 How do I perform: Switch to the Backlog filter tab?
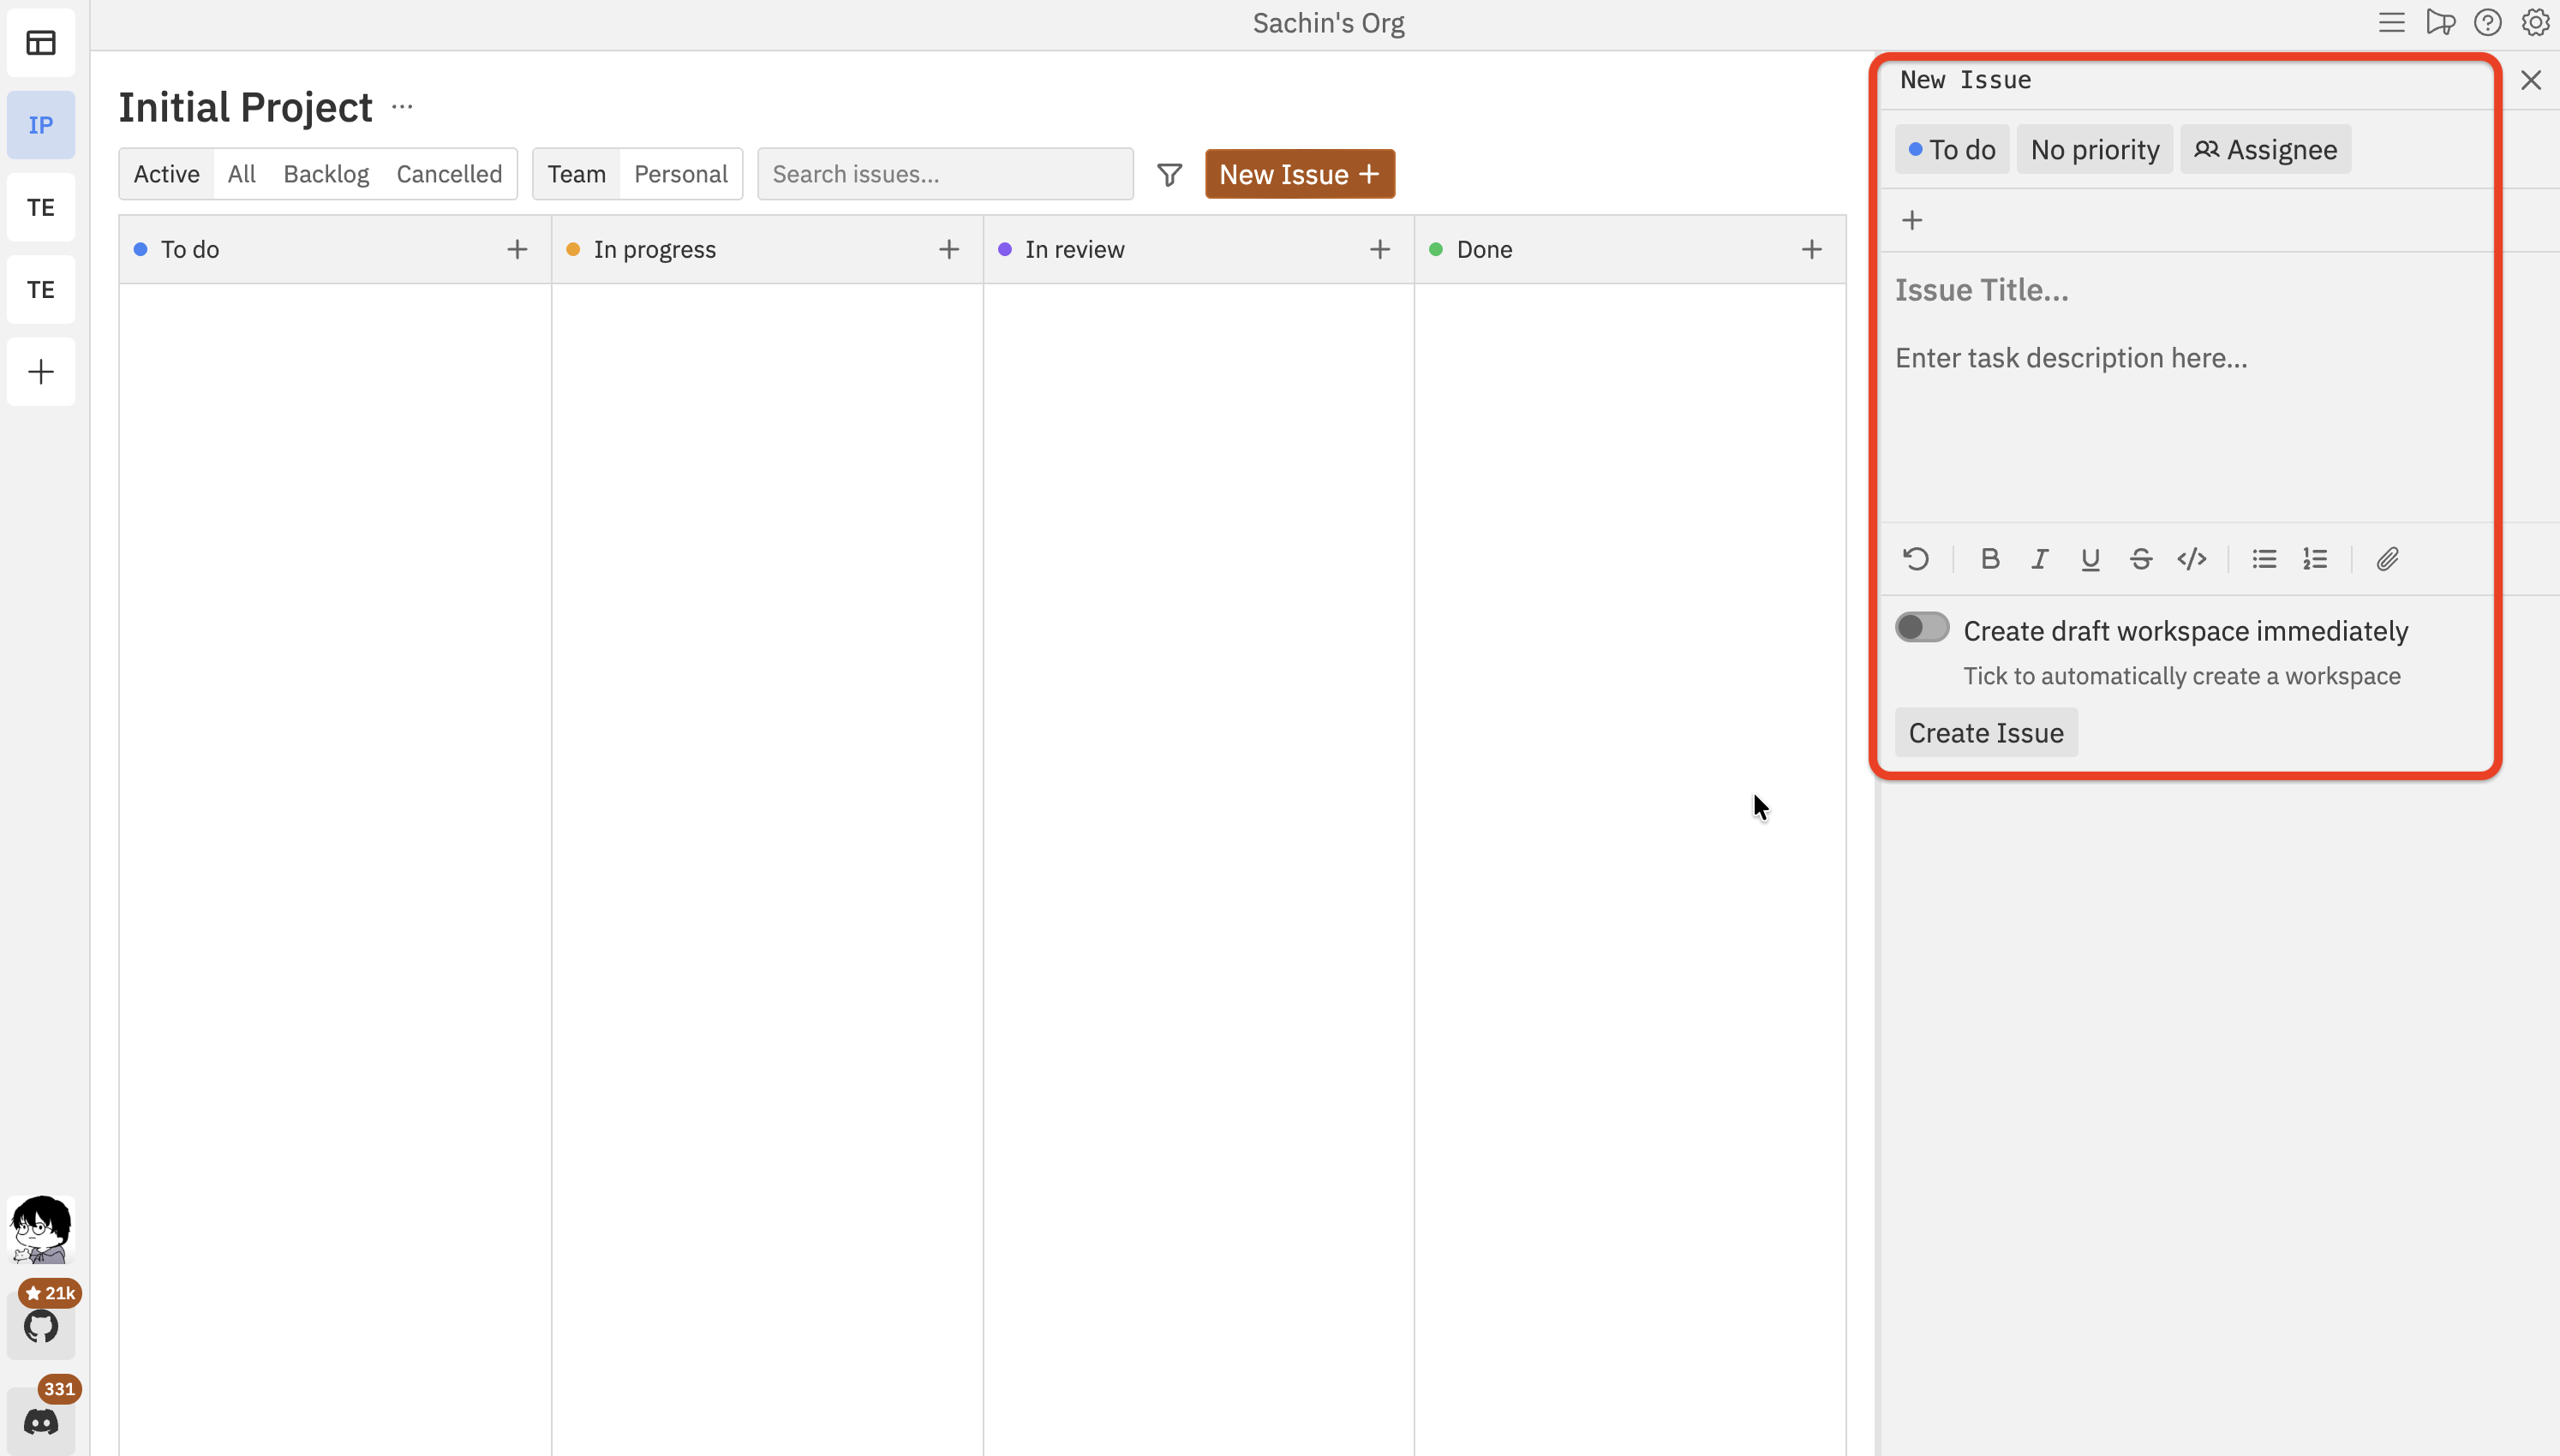tap(325, 173)
